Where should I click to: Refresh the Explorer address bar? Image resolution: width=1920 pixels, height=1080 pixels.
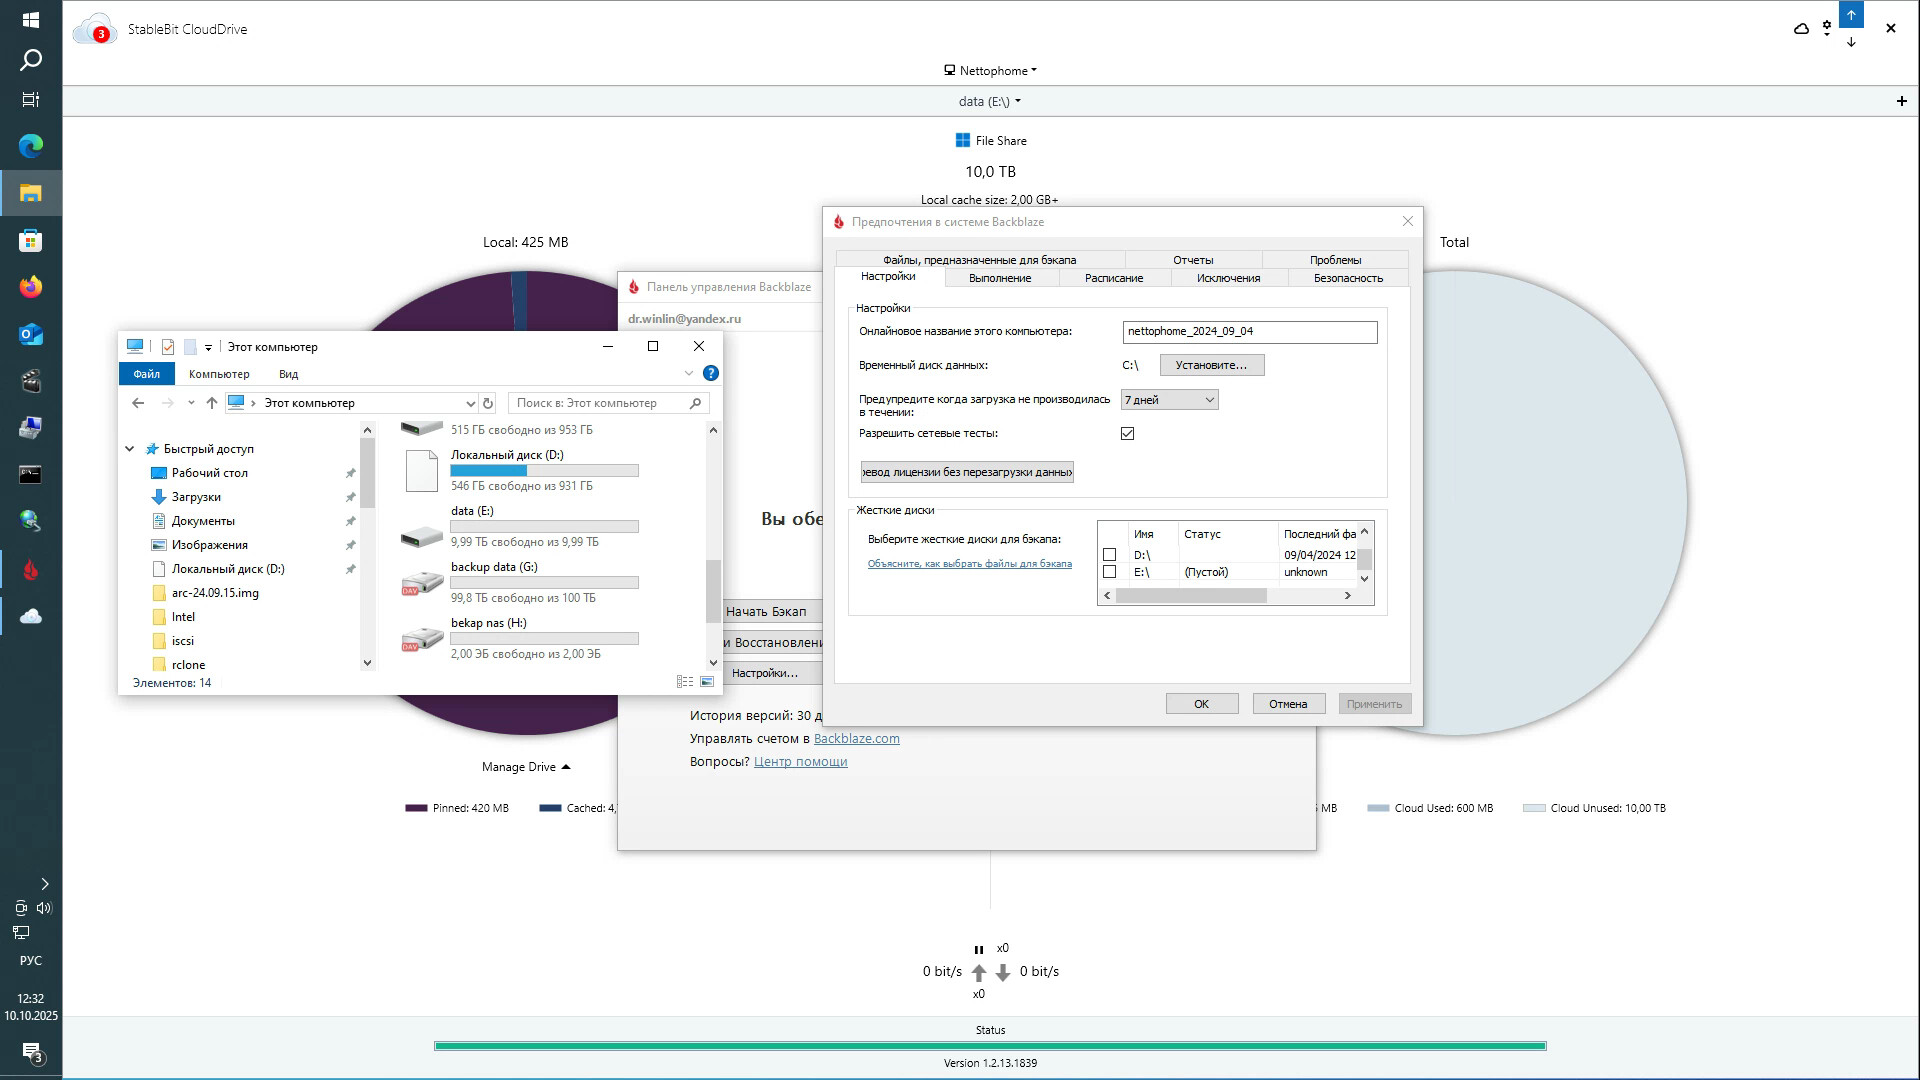tap(488, 403)
